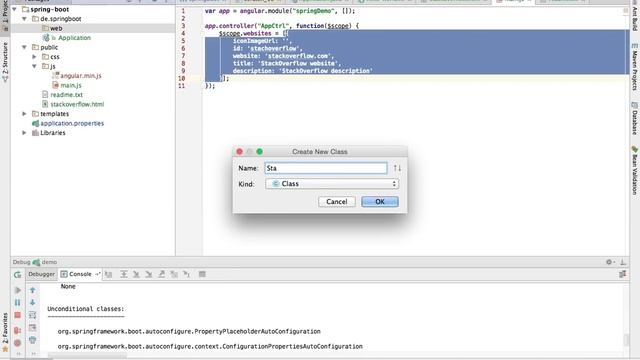Expand the css folder

point(34,57)
